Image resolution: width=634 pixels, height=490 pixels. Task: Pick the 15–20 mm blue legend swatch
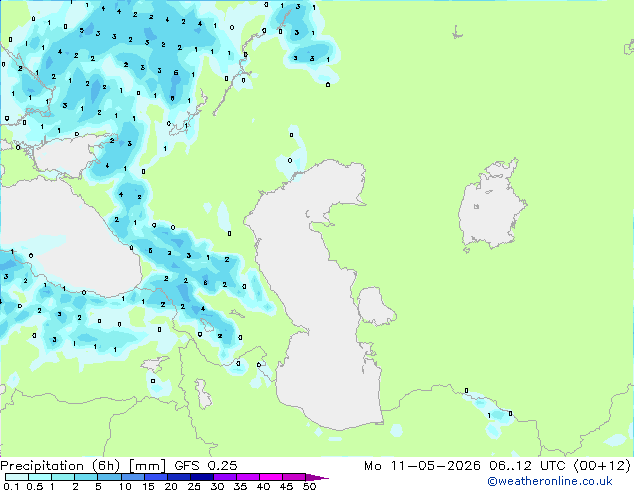click(x=155, y=477)
